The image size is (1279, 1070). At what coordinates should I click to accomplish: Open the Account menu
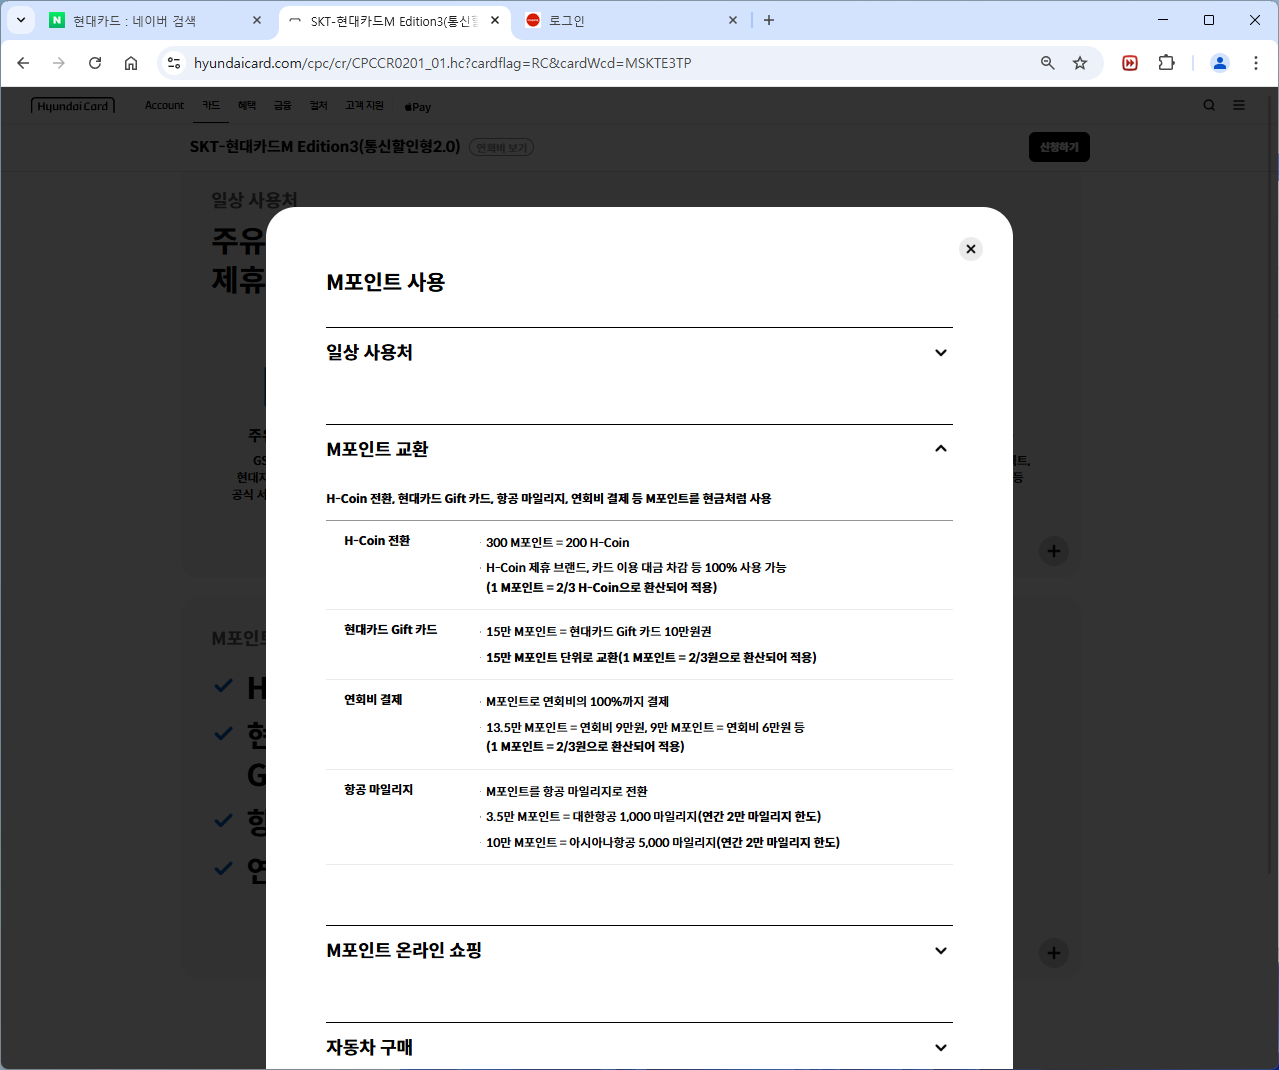pyautogui.click(x=164, y=105)
